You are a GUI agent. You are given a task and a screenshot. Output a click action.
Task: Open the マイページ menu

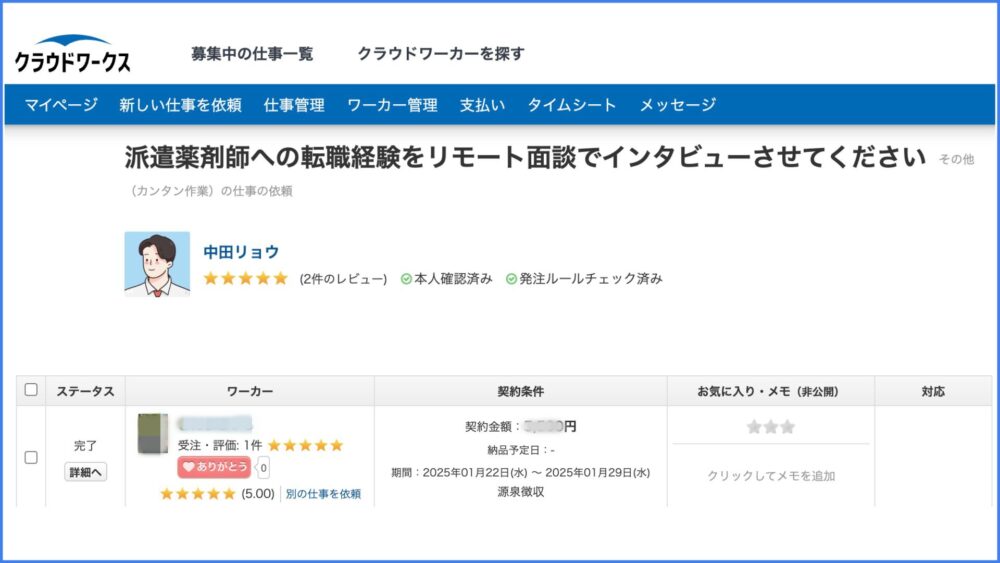(61, 105)
